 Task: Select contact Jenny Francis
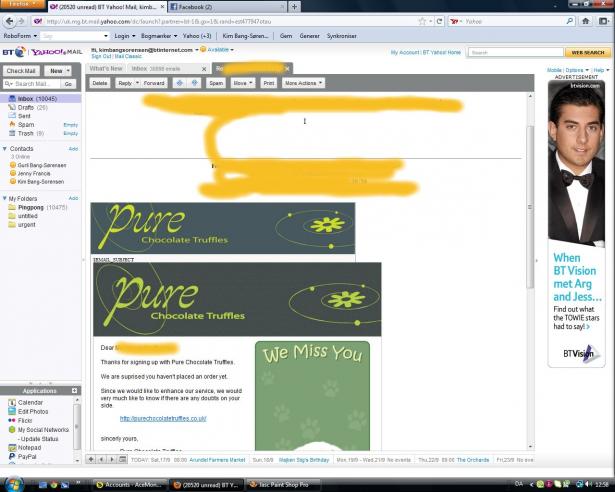tap(34, 173)
